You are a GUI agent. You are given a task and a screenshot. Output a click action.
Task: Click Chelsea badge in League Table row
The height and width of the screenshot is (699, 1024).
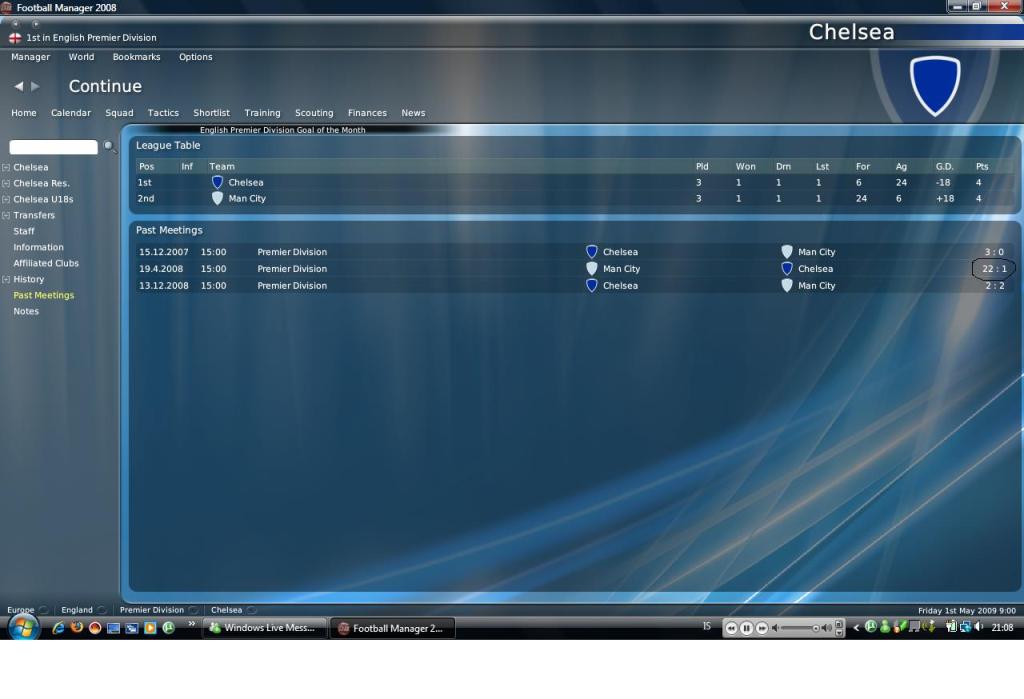click(217, 182)
